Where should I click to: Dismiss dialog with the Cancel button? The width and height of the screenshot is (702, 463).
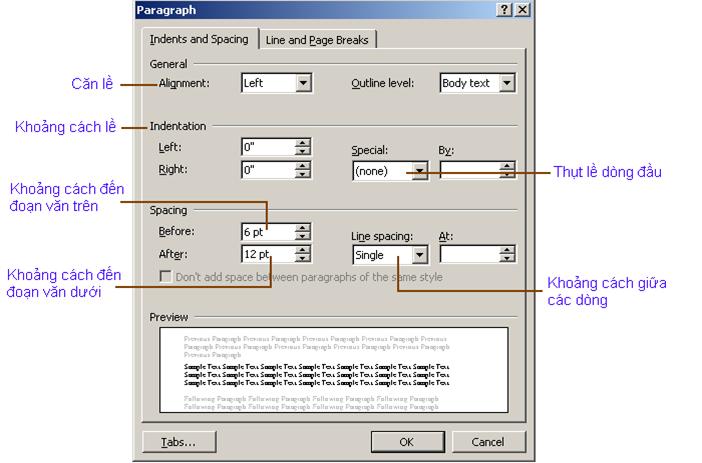tap(488, 442)
